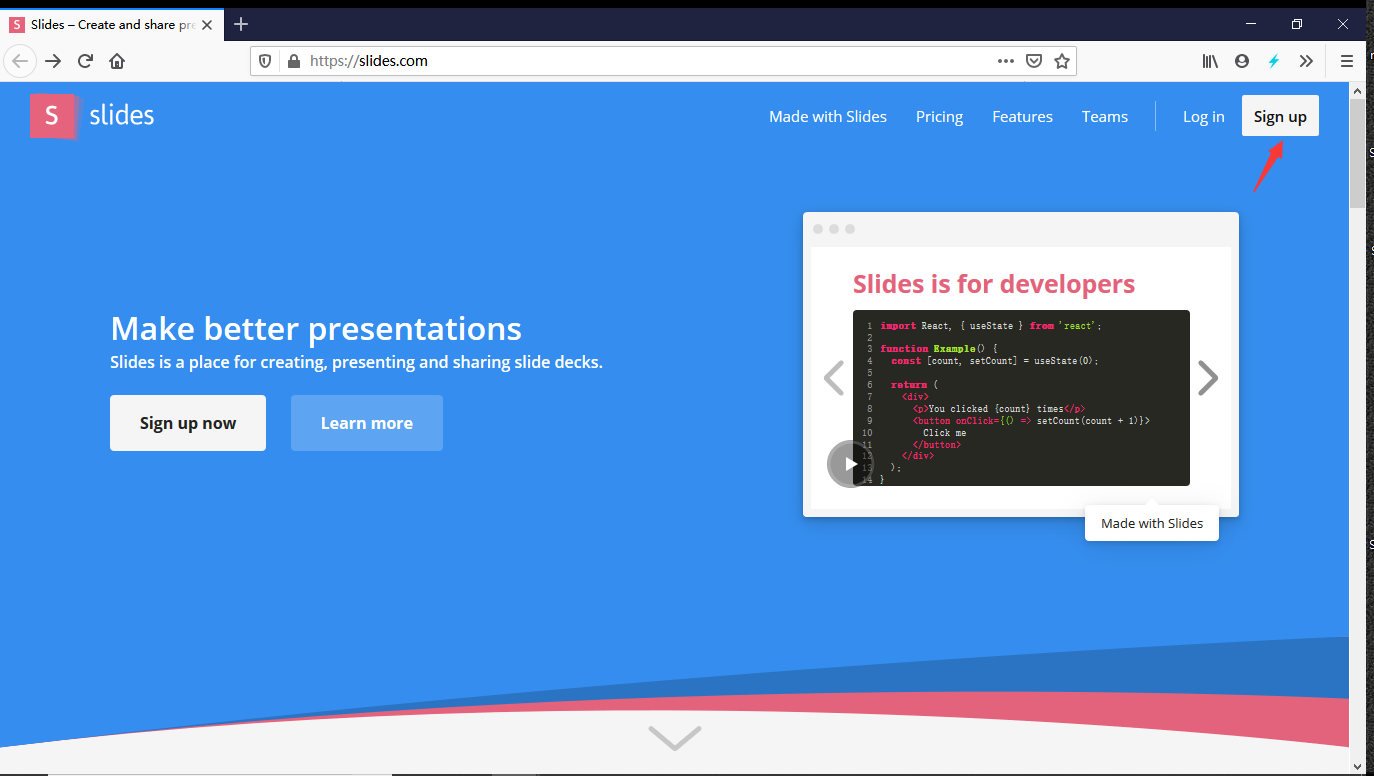
Task: Advance to the next demo slide
Action: tap(1208, 378)
